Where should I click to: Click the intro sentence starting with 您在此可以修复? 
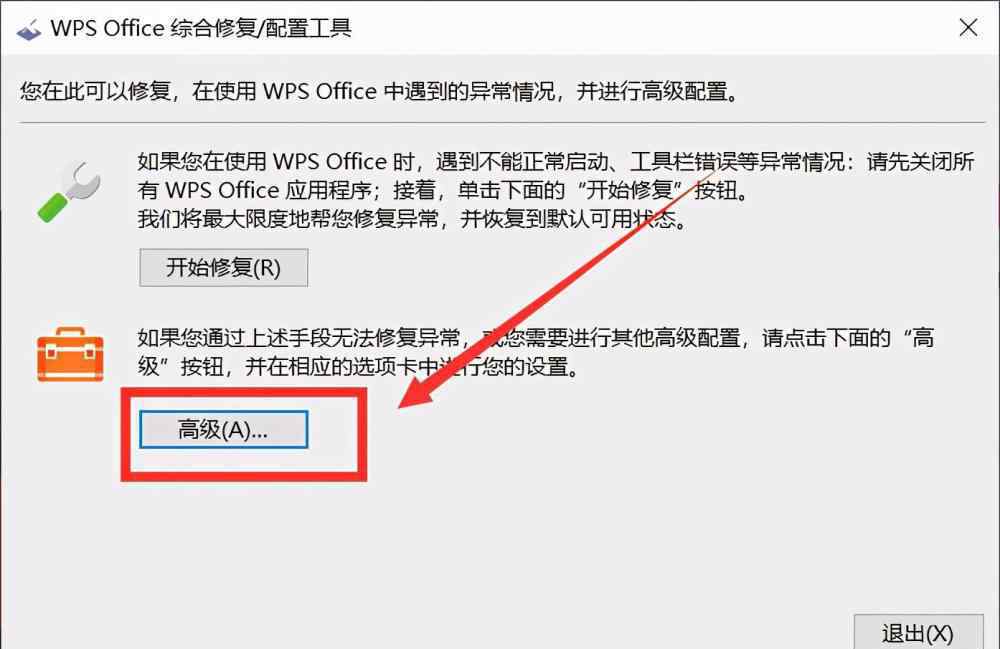379,91
